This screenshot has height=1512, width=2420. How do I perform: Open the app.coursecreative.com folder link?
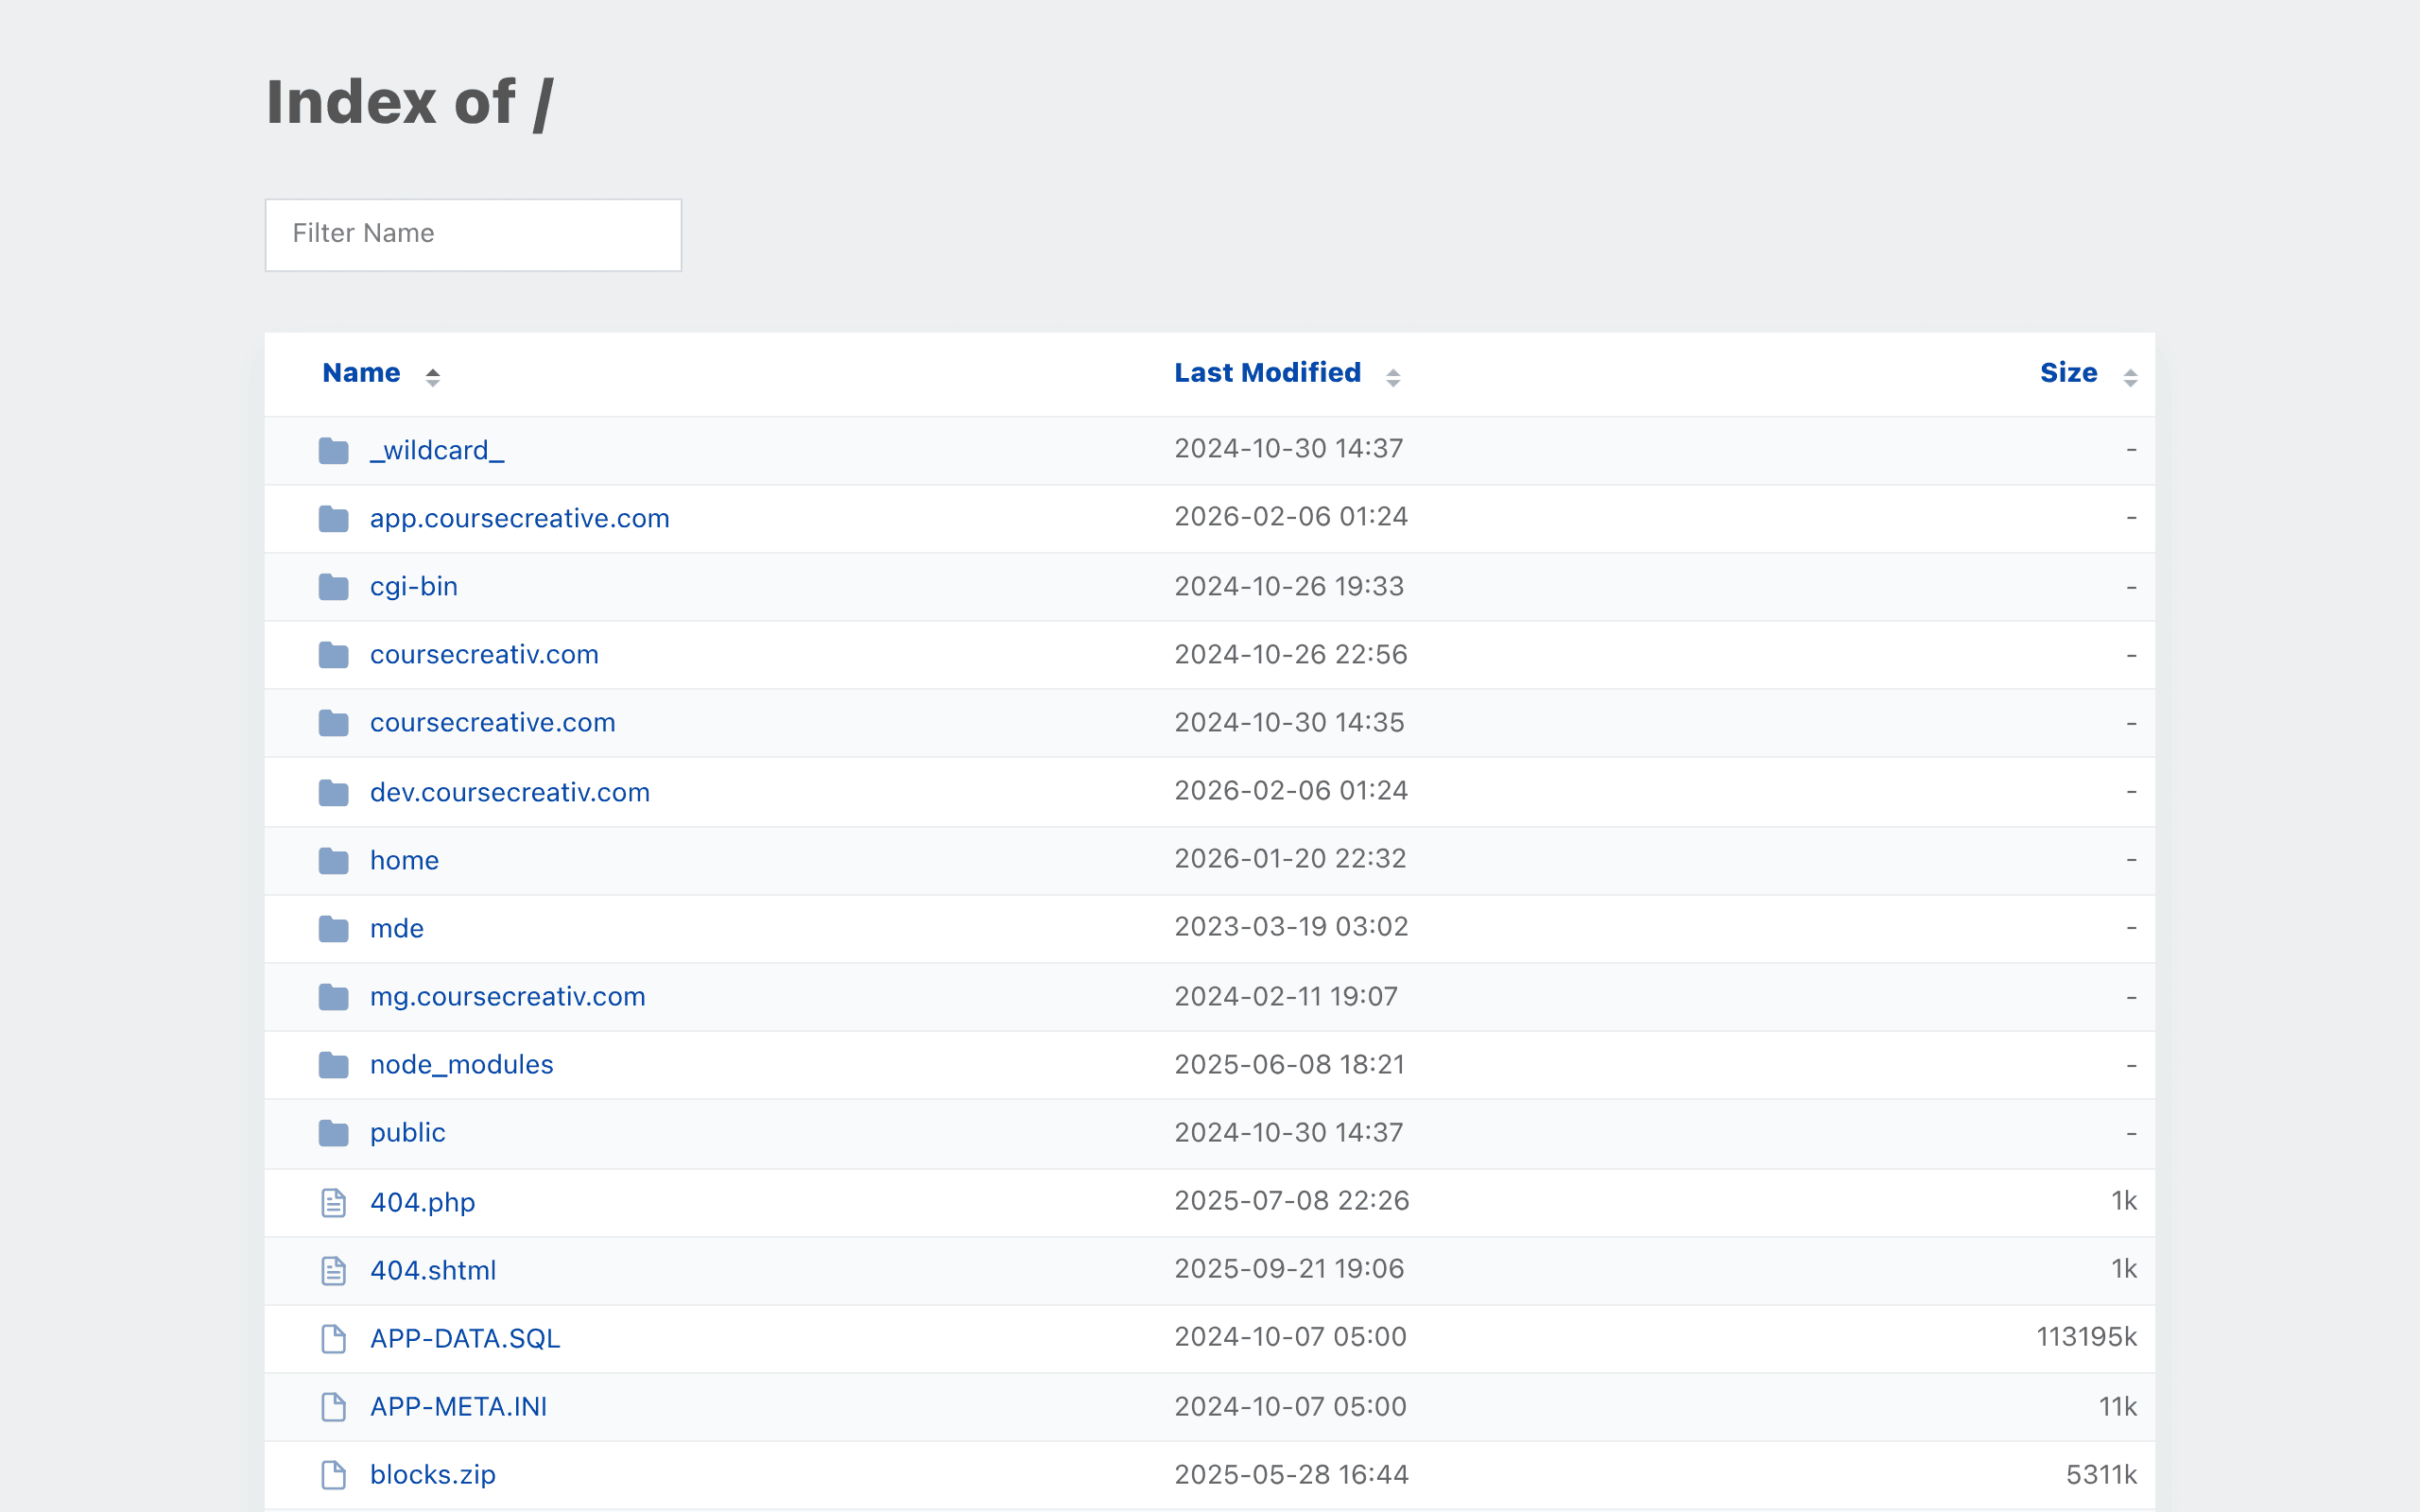[x=519, y=518]
